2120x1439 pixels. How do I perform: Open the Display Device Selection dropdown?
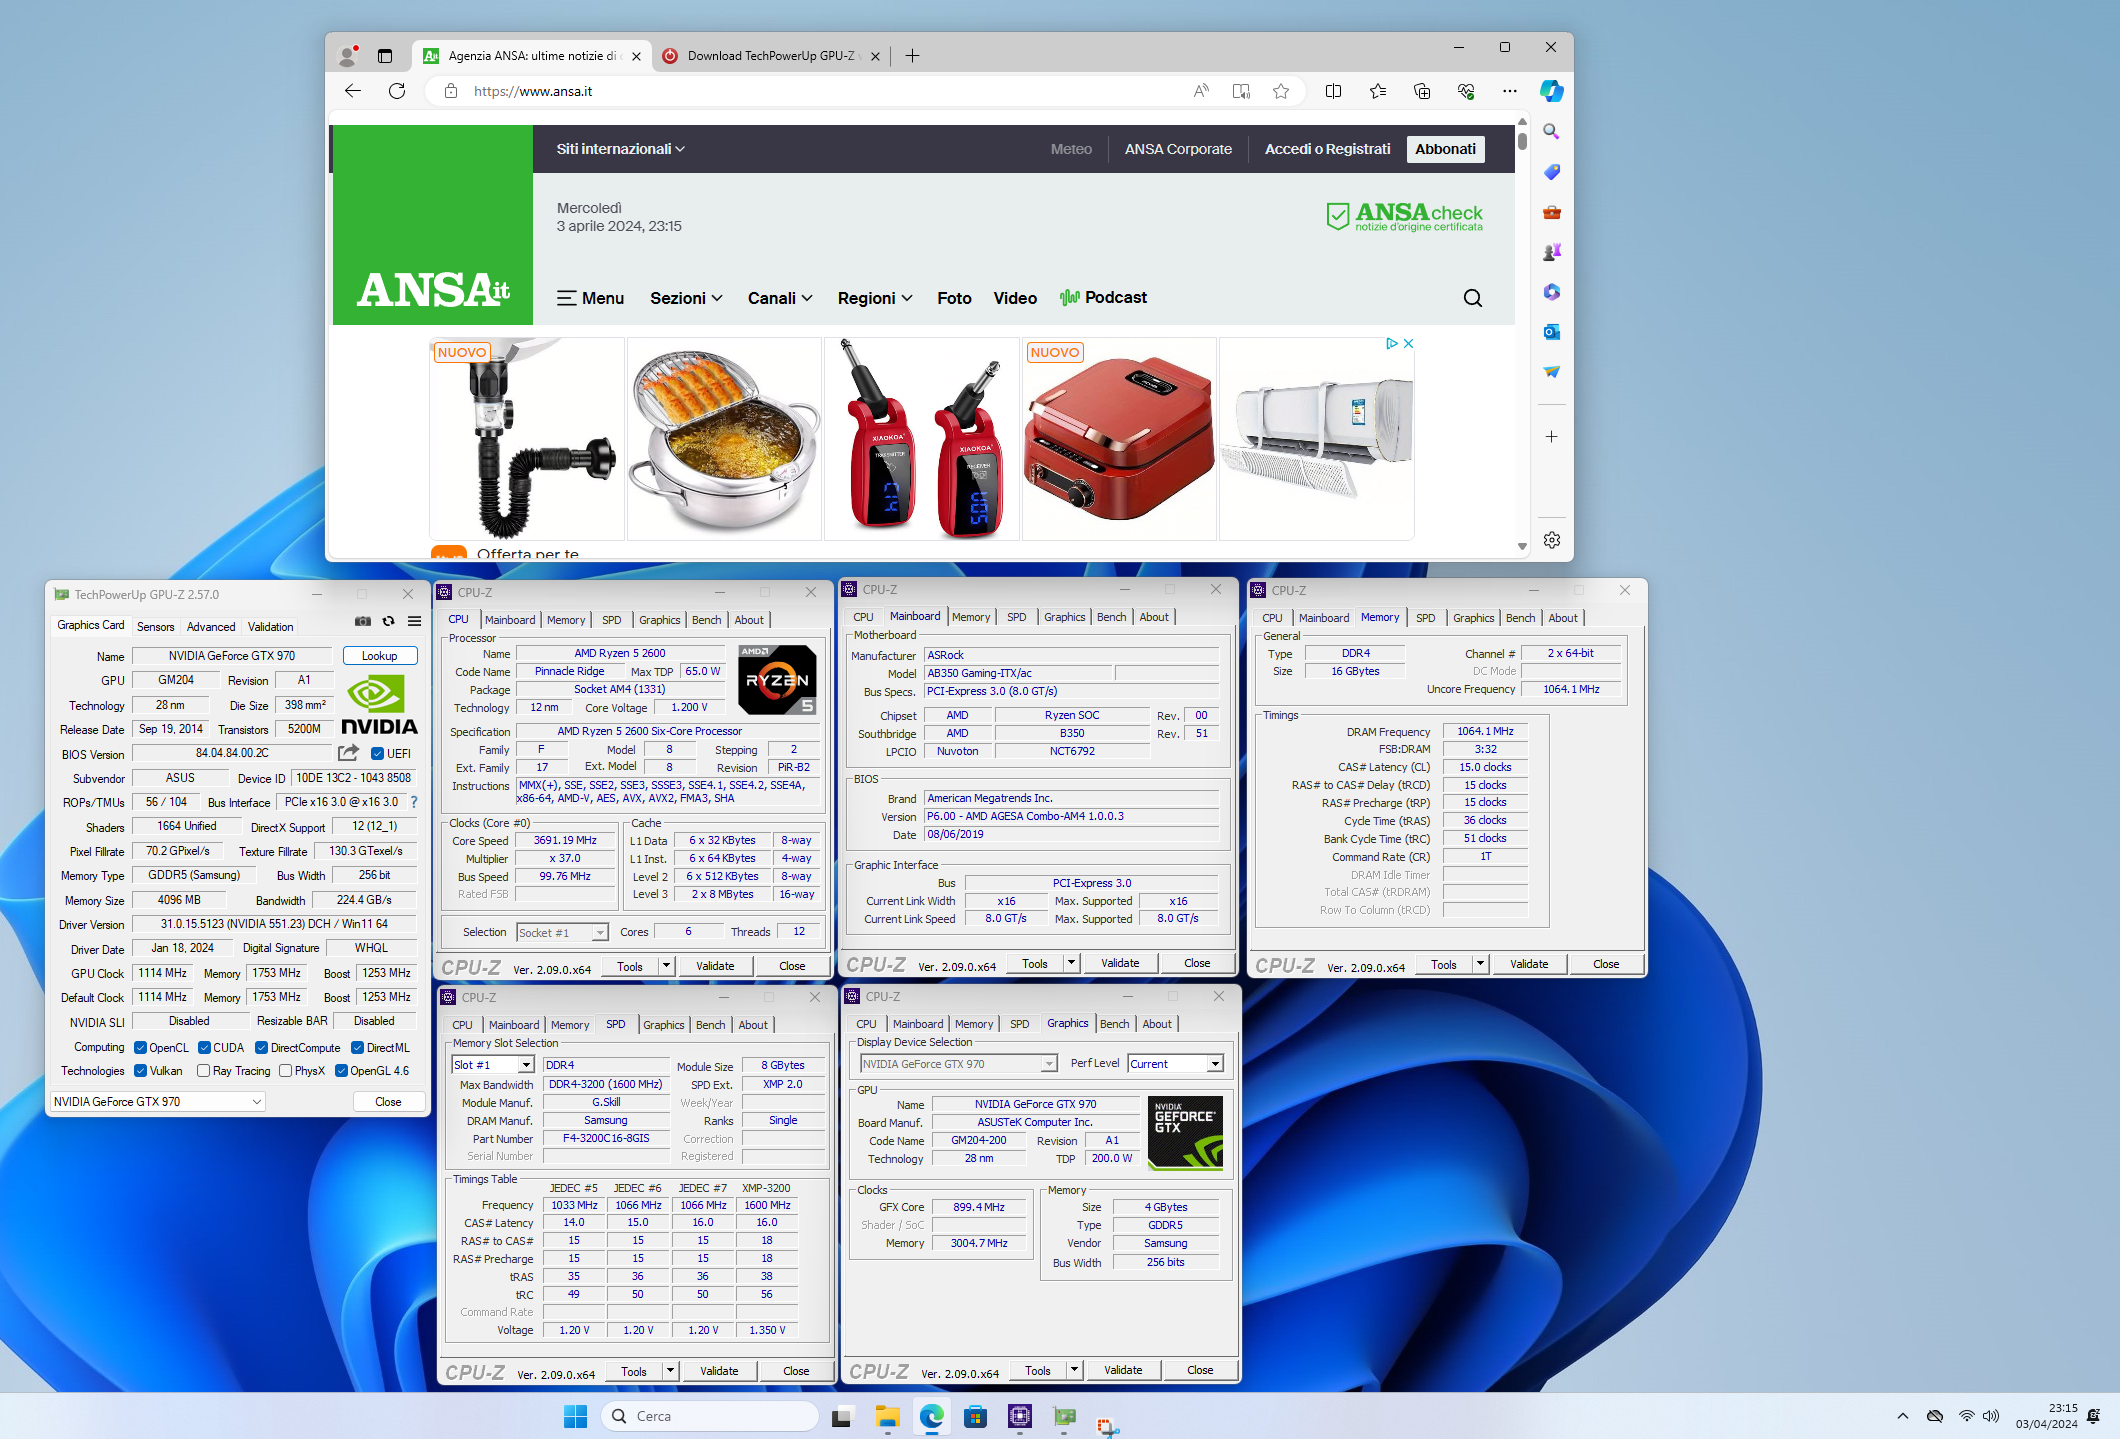958,1064
